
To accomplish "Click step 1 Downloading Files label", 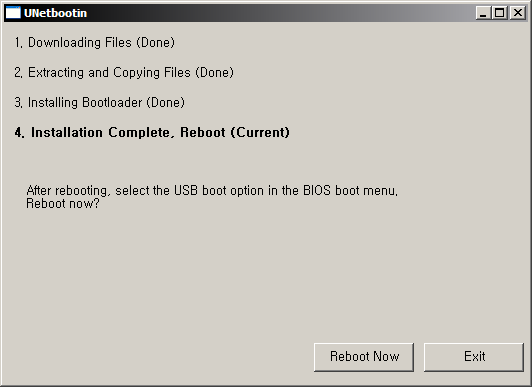I will [94, 43].
